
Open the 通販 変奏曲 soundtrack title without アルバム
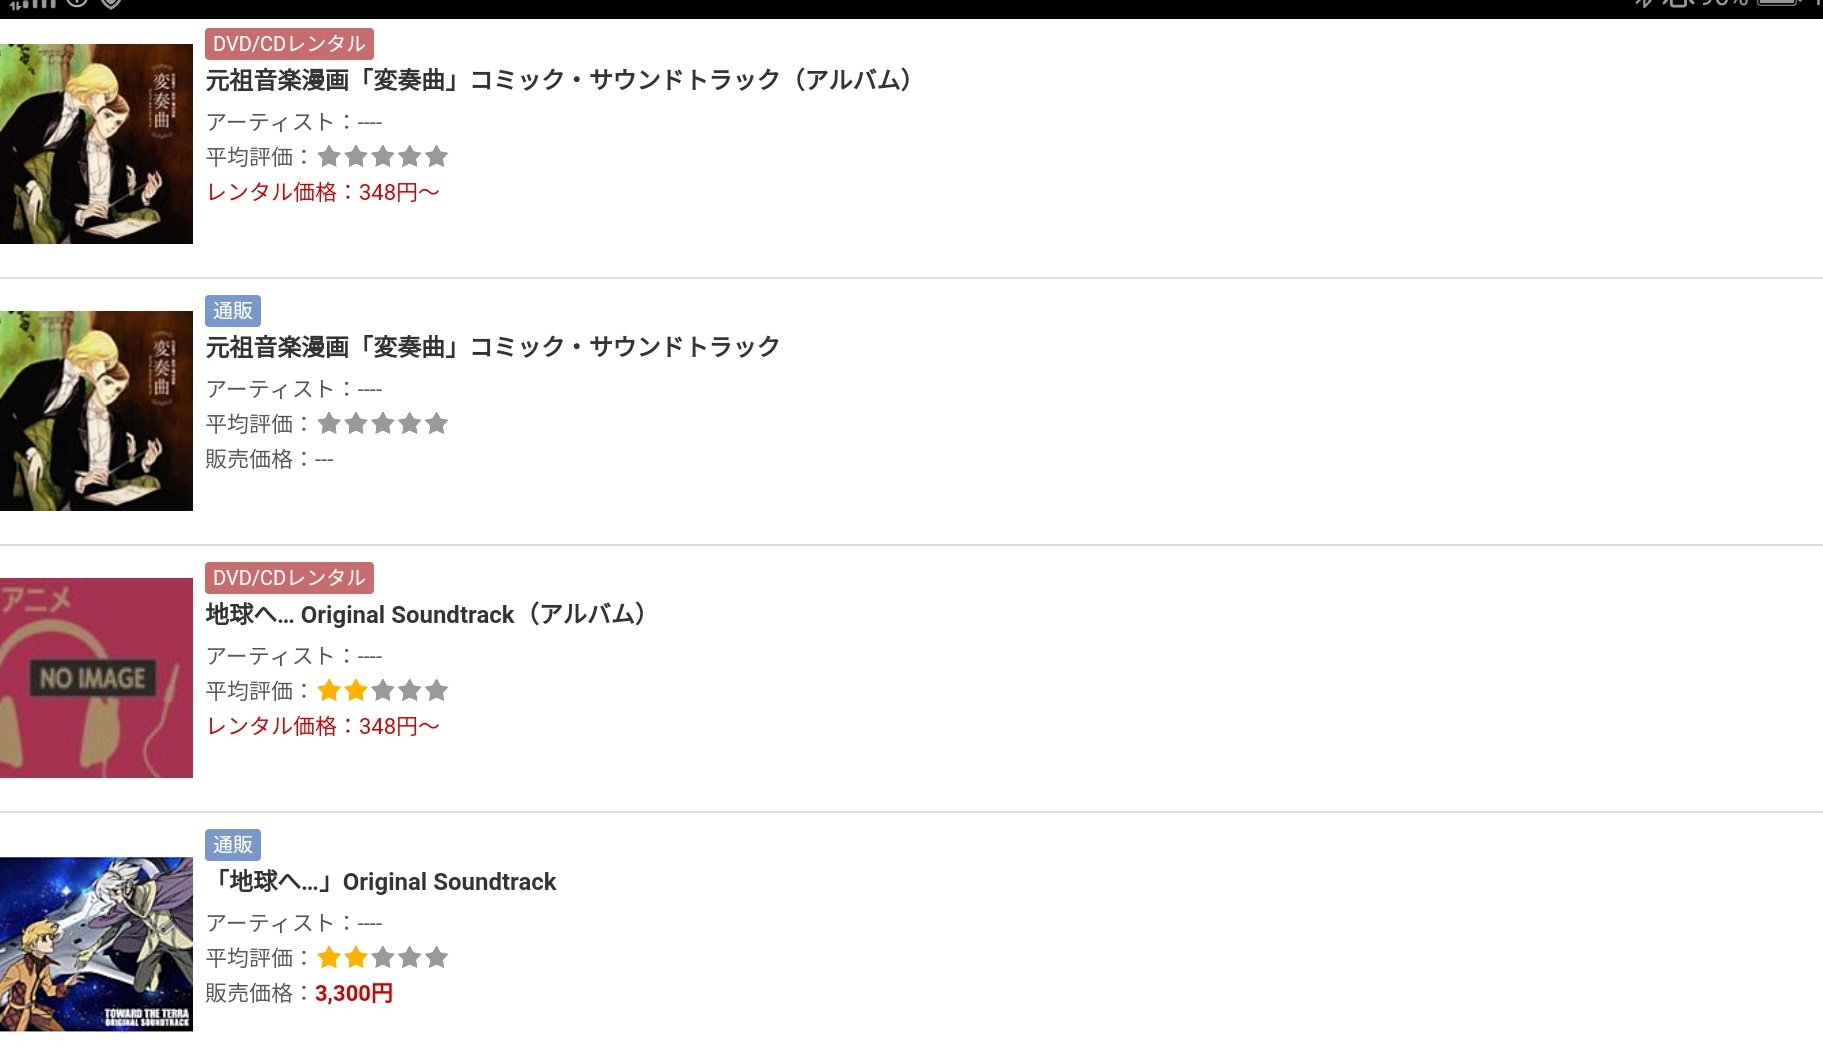pyautogui.click(x=492, y=347)
